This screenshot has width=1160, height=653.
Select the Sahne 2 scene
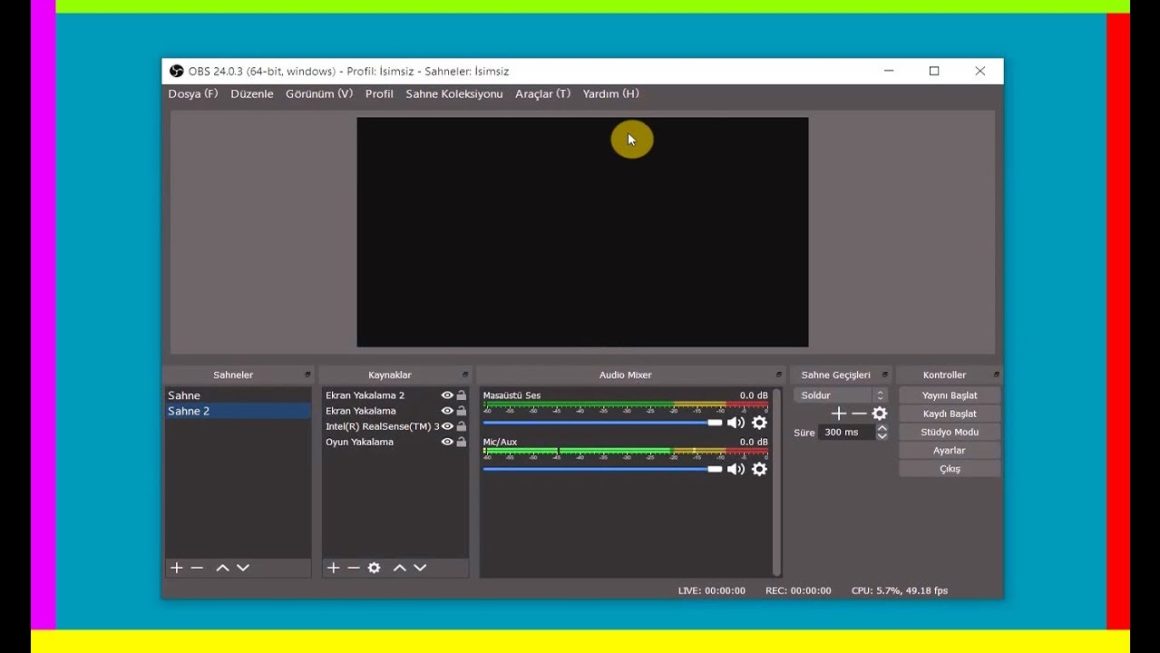pos(237,411)
